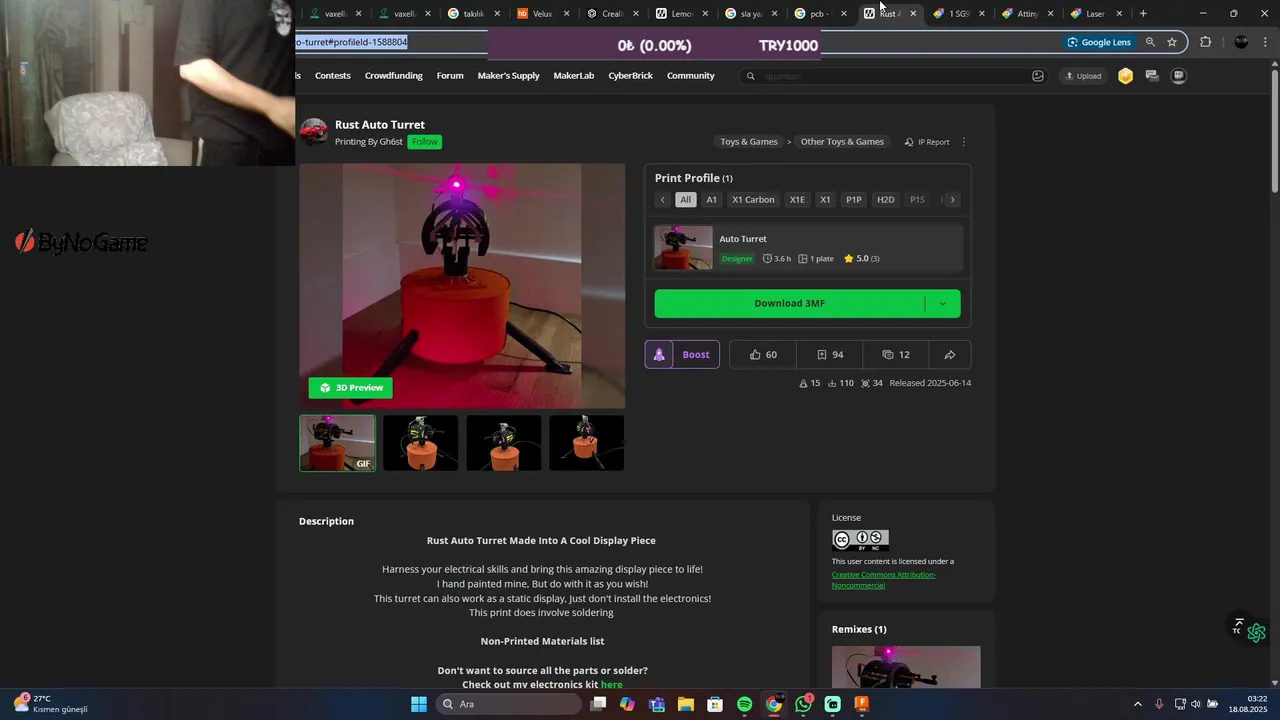Select the H2D printer filter tab

click(x=886, y=200)
